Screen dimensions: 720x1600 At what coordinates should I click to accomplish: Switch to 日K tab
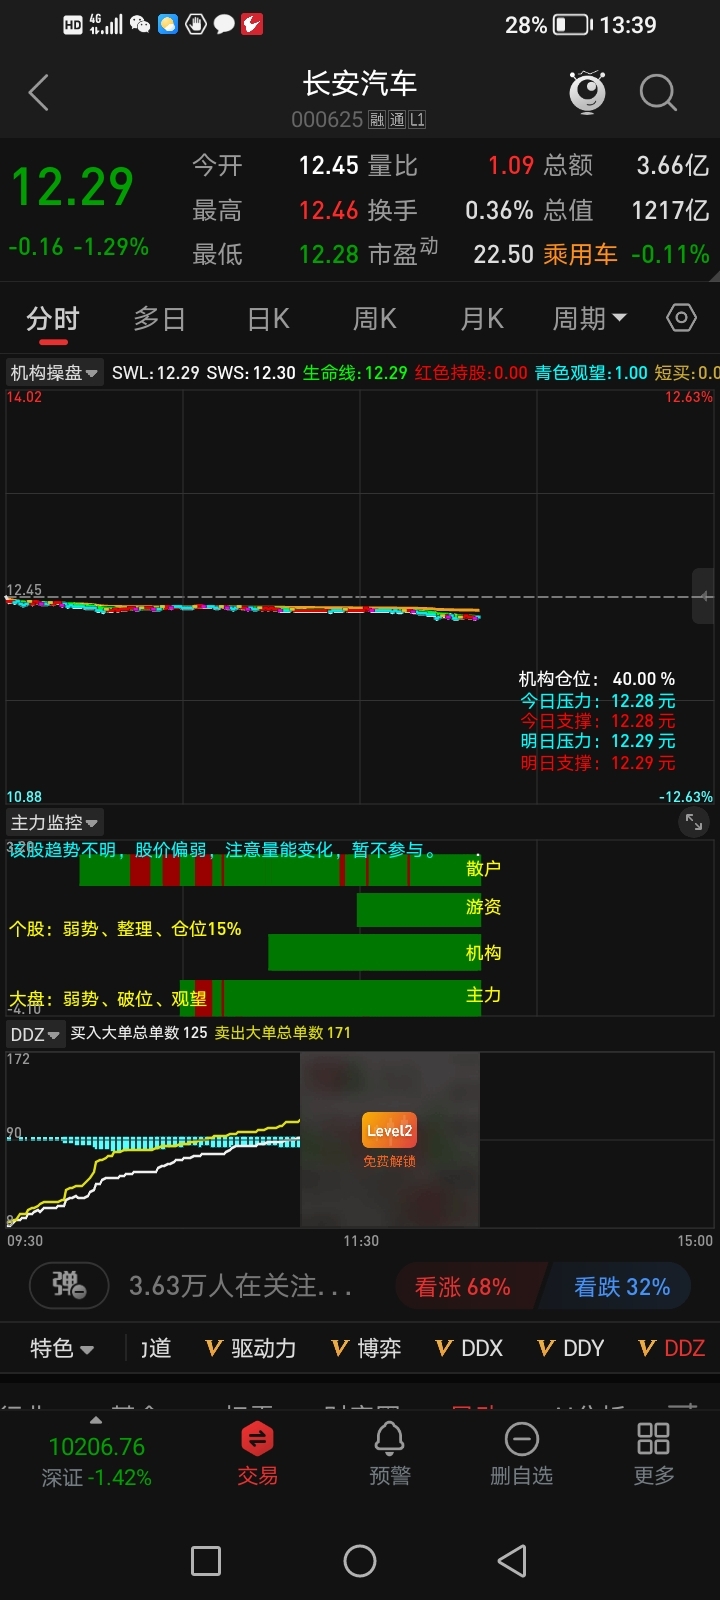(x=268, y=318)
